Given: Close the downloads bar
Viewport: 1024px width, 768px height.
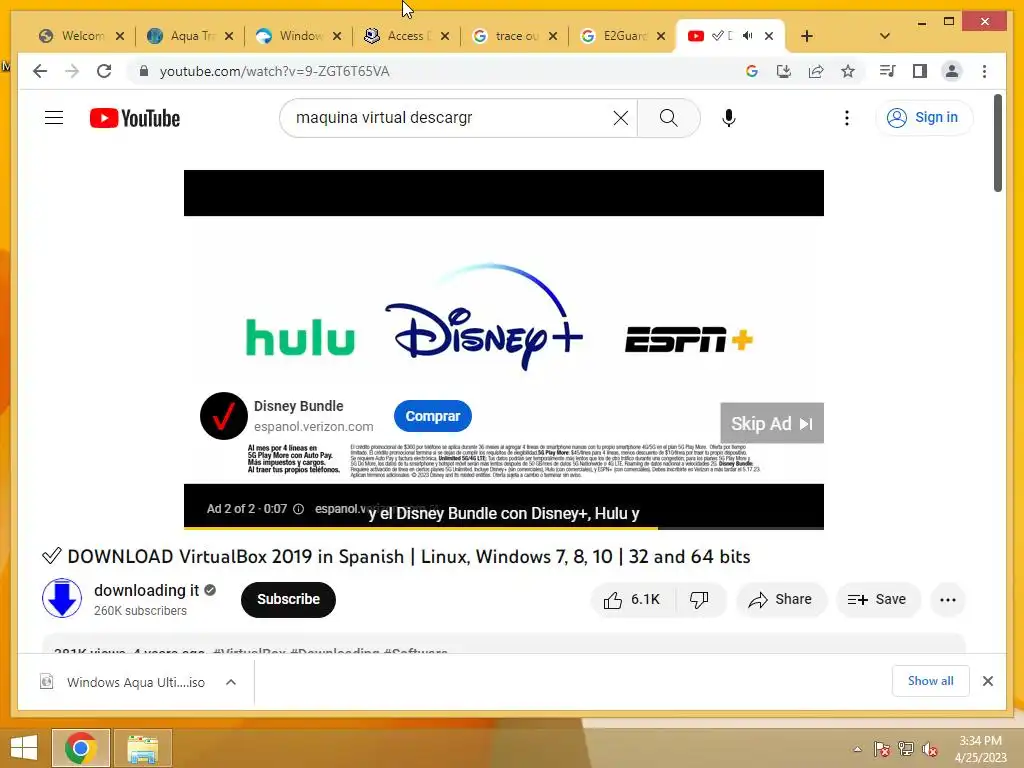Looking at the screenshot, I should pos(988,681).
